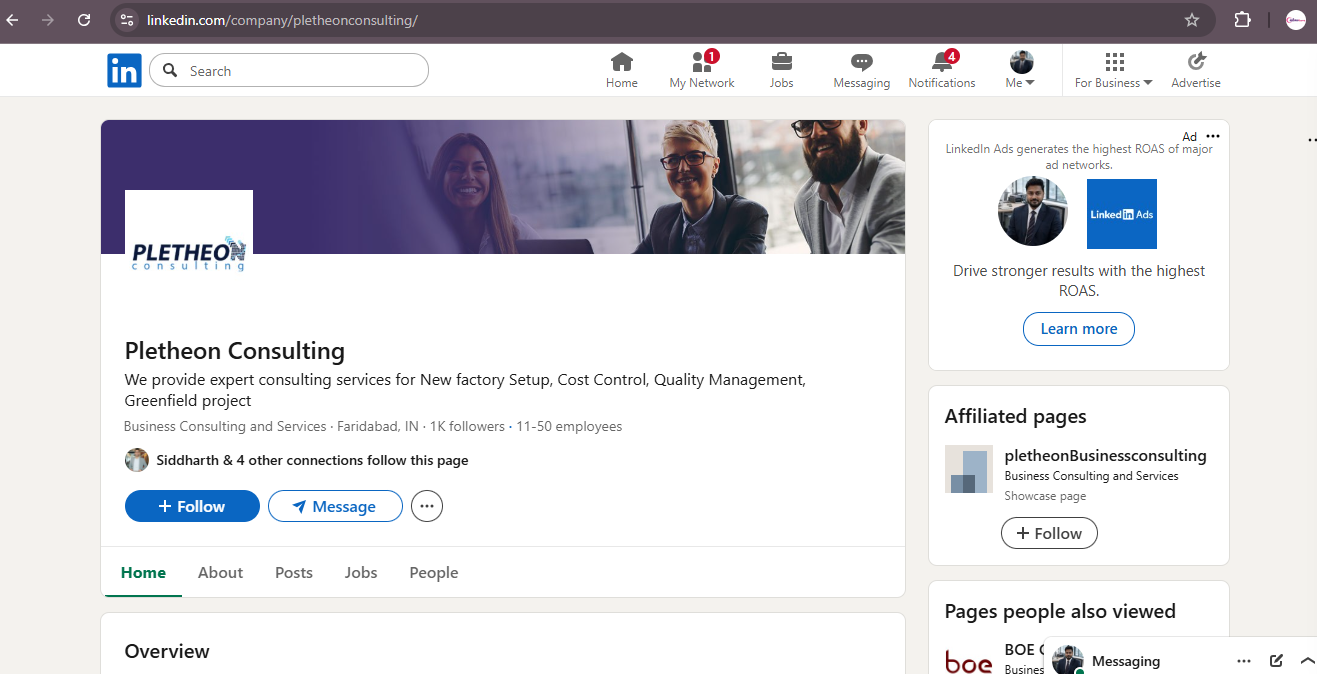Click the 11-50 employees link
This screenshot has width=1317, height=674.
[x=569, y=426]
